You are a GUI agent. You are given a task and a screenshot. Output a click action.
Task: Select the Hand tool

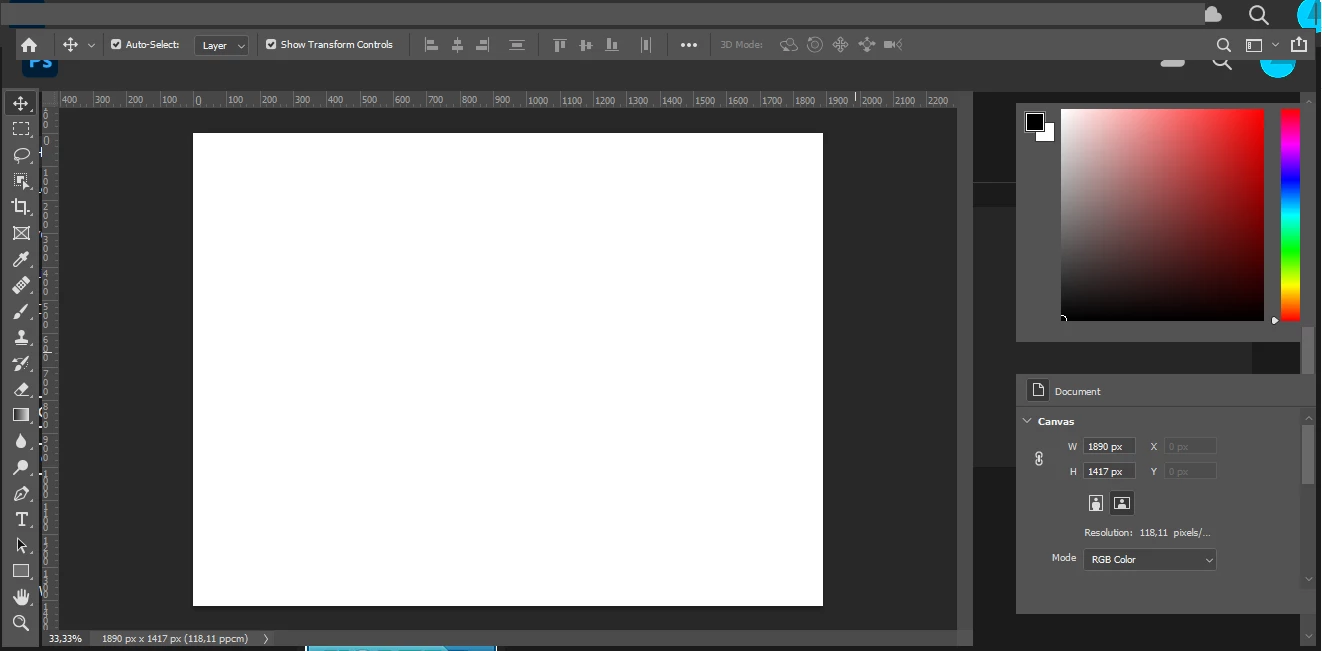click(x=21, y=597)
